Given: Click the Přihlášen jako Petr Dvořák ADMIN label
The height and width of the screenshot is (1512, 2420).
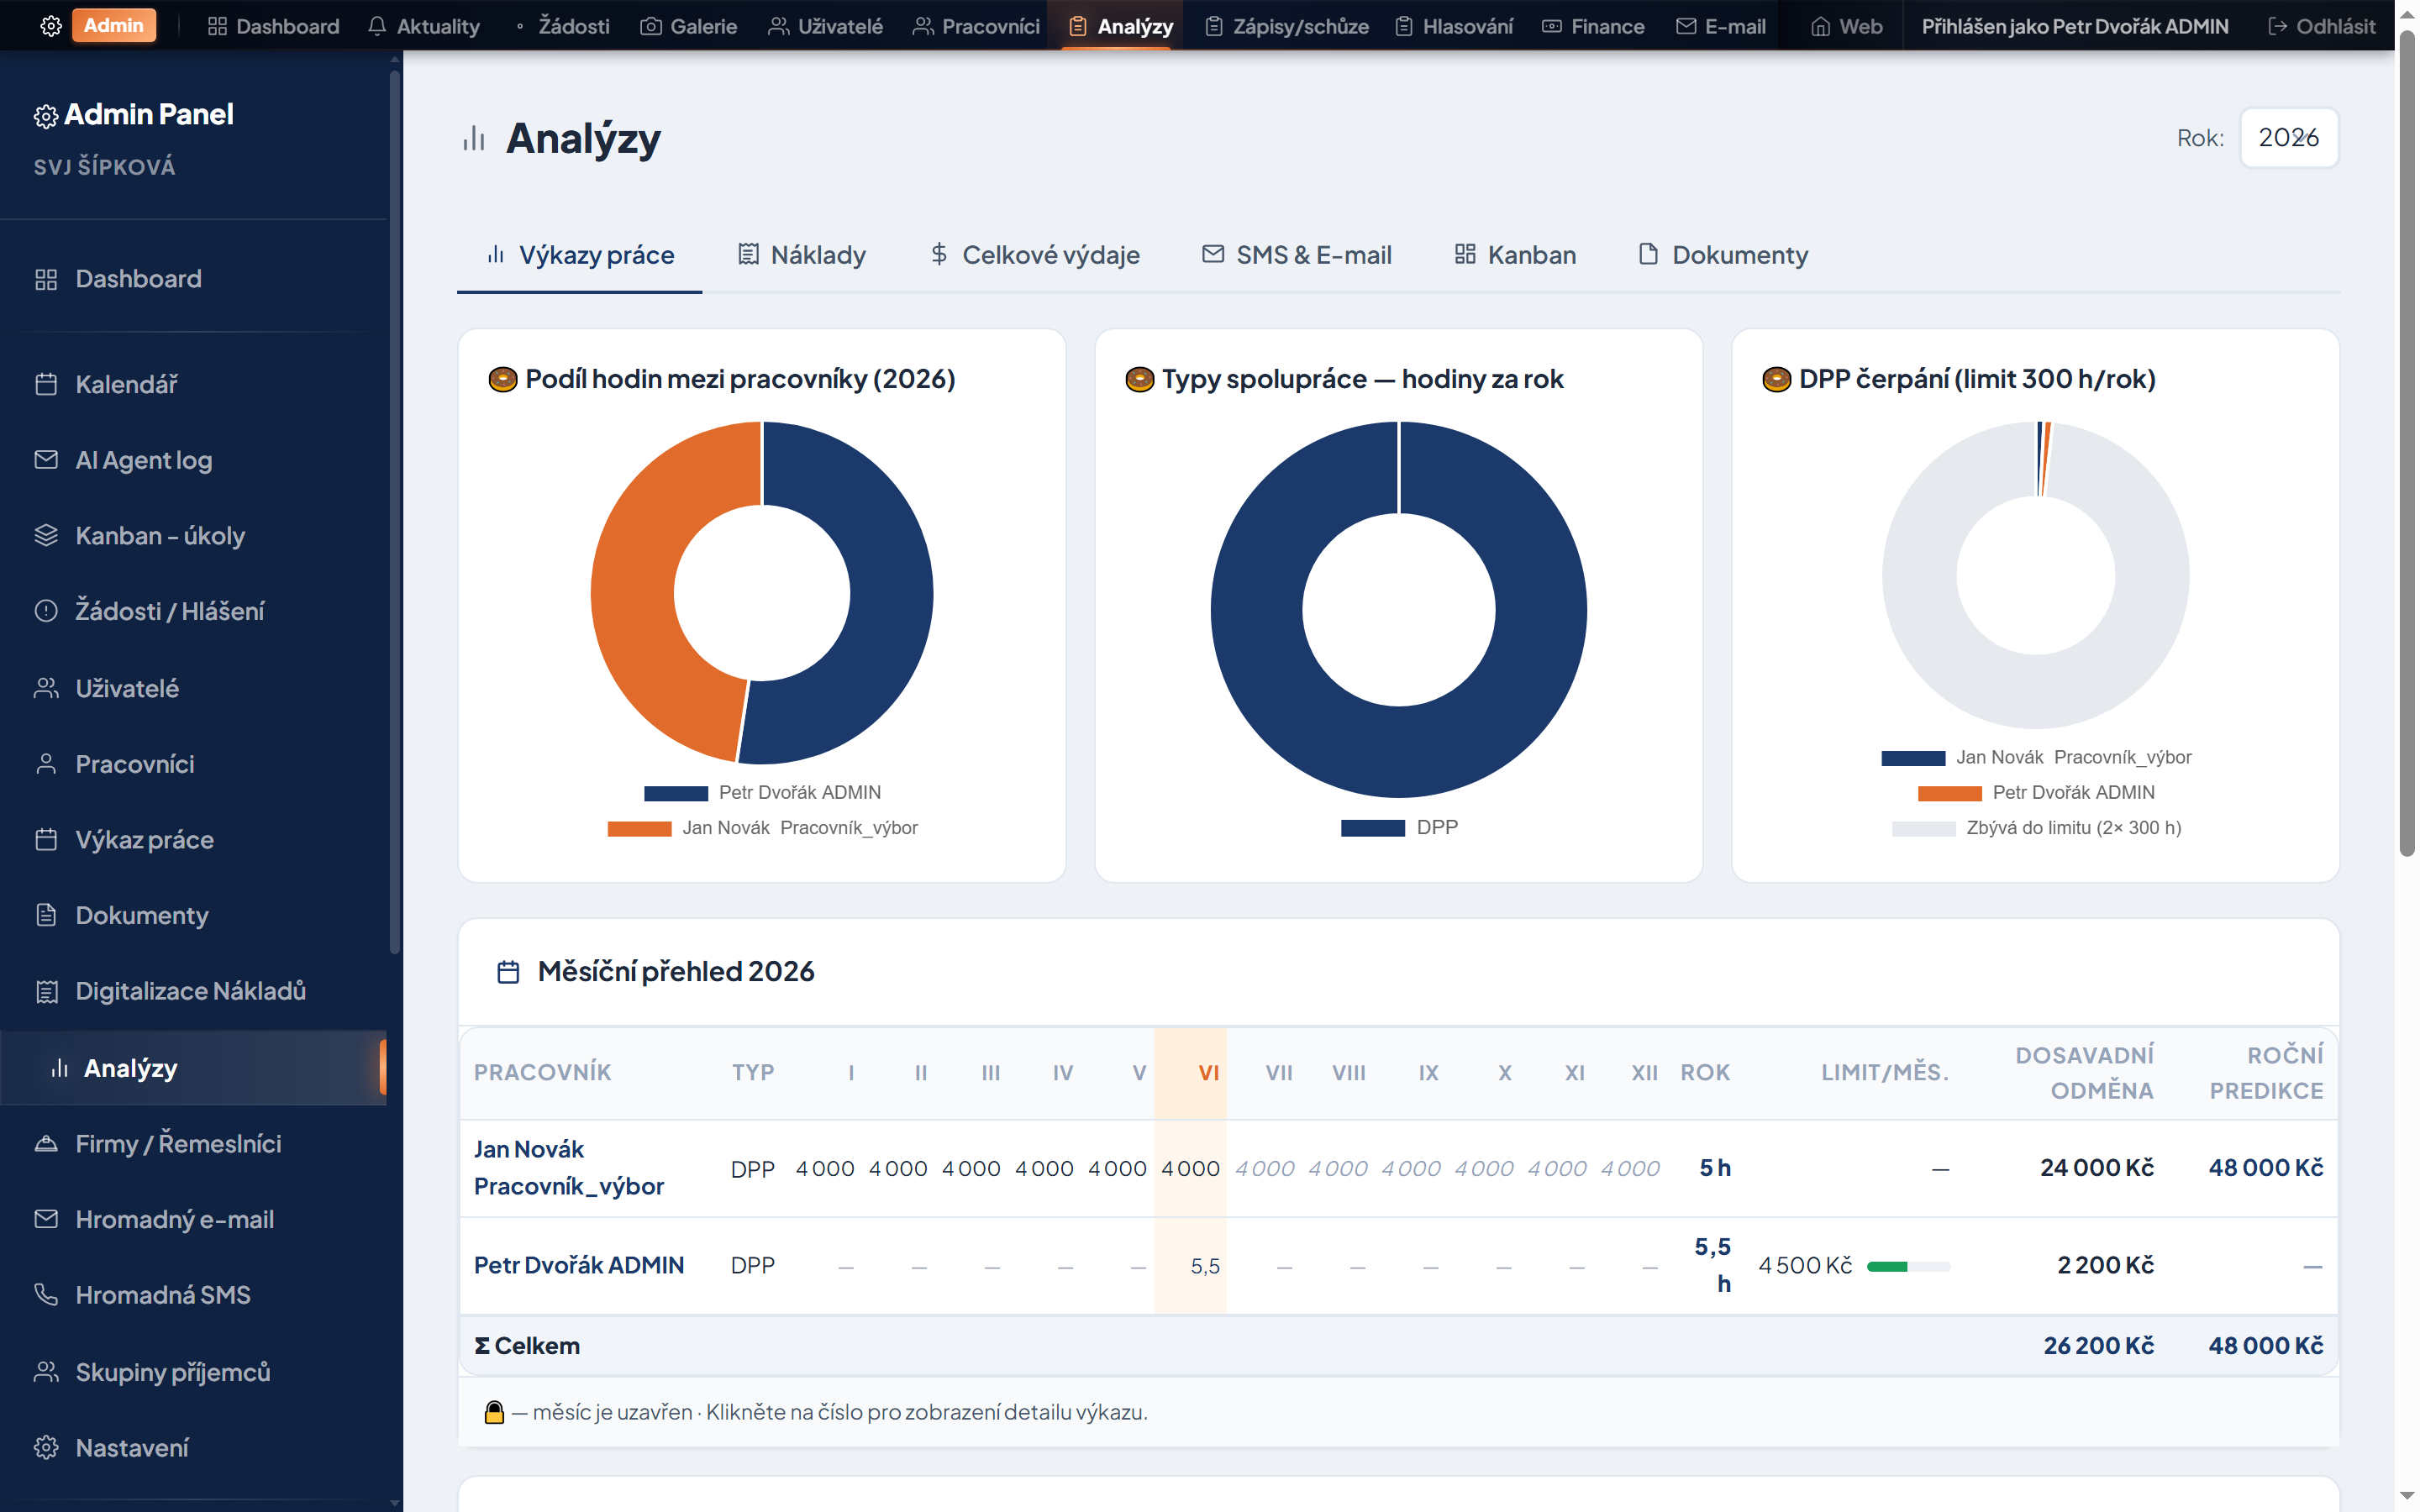Looking at the screenshot, I should click(2074, 26).
